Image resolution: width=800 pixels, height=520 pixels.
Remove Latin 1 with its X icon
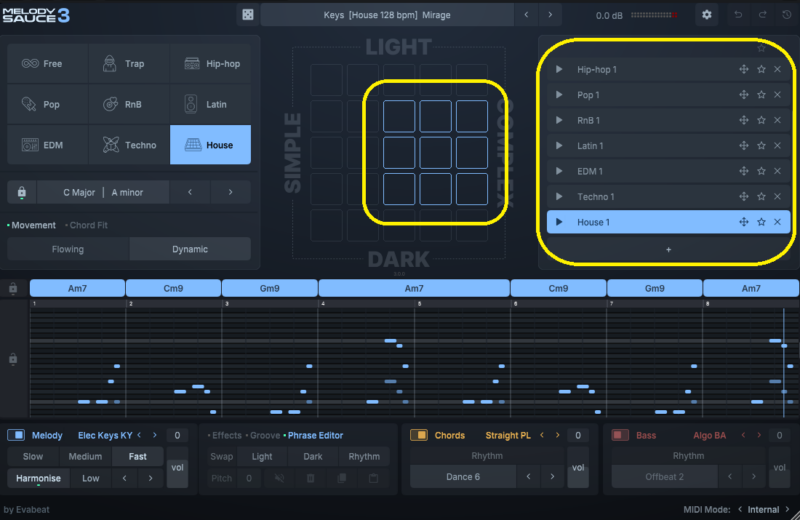click(x=778, y=146)
